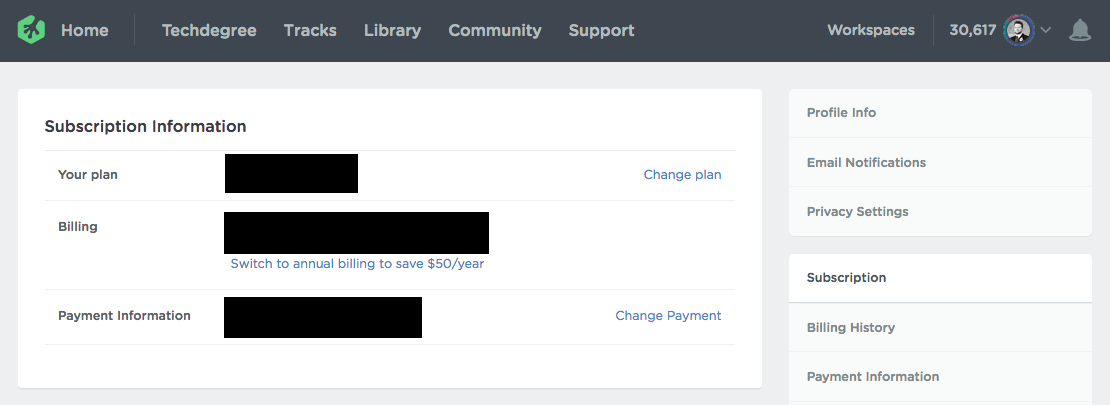Click the user profile avatar picture
The image size is (1110, 405).
coord(1019,30)
